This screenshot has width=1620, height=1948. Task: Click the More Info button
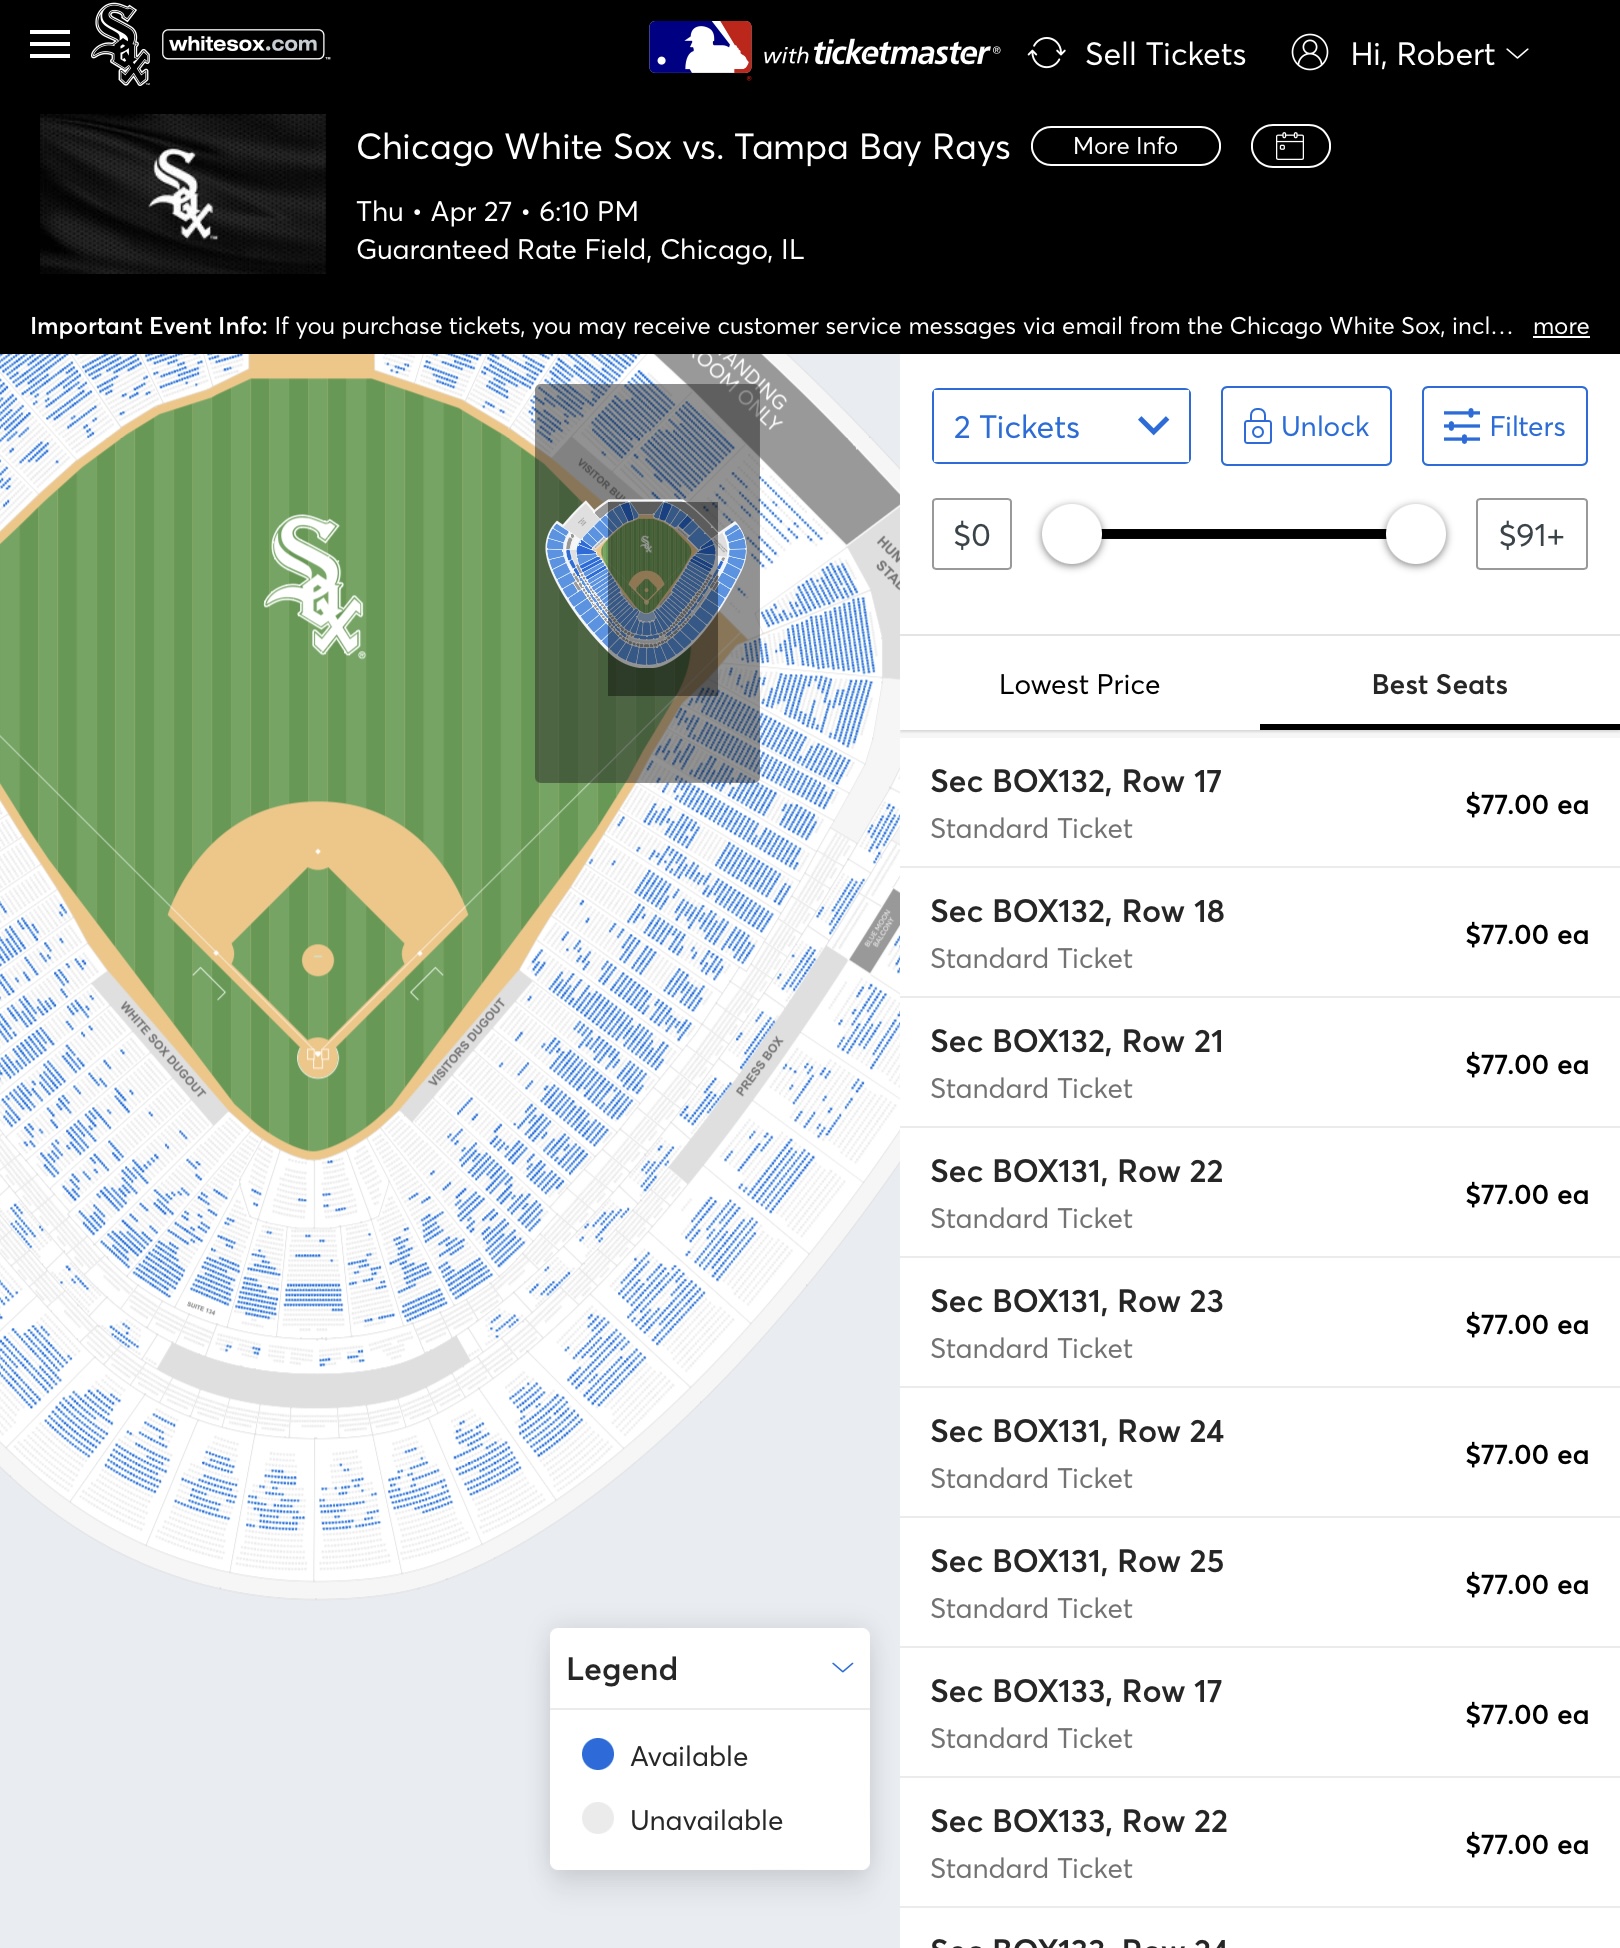point(1126,146)
